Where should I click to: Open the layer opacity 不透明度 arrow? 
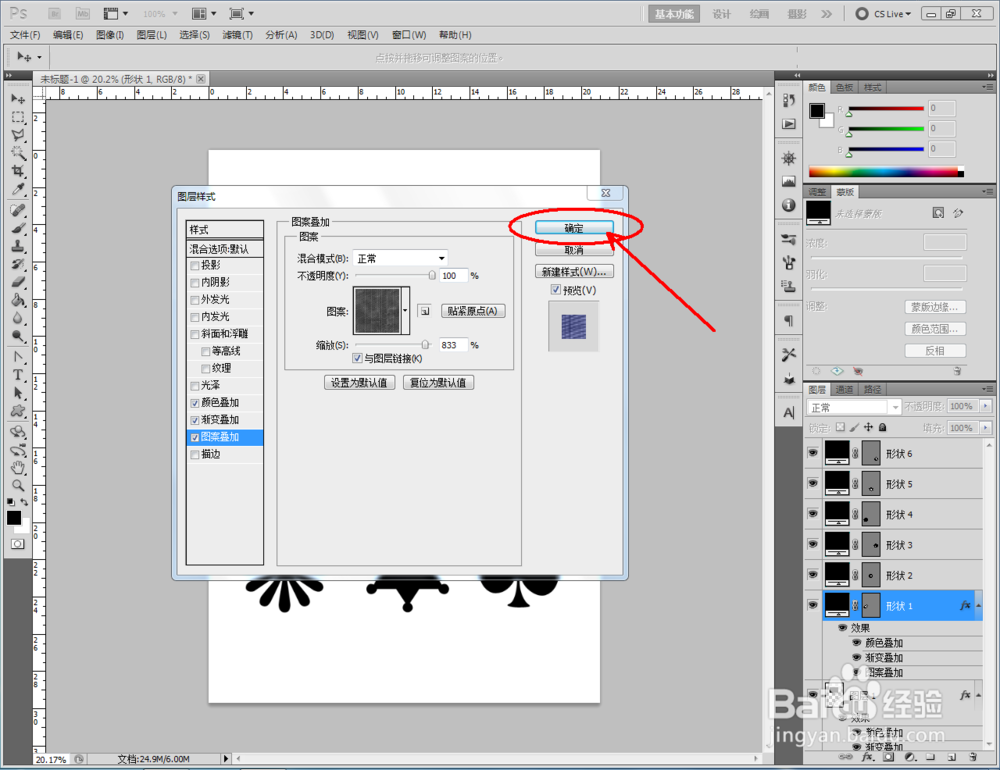coord(986,406)
